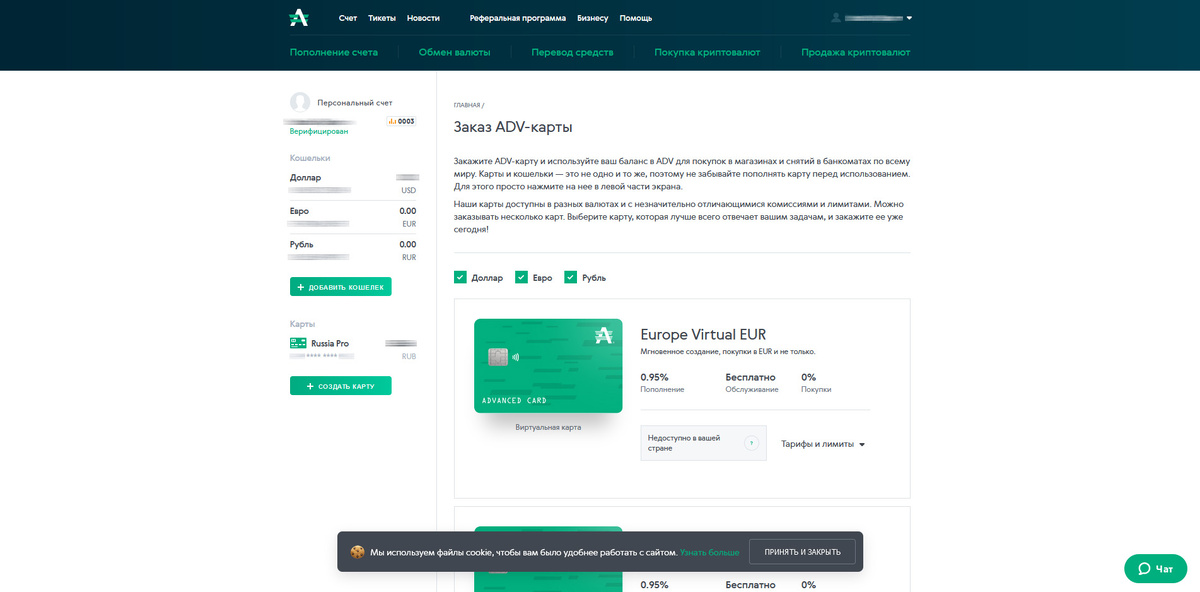This screenshot has height=592, width=1200.
Task: Toggle the Евро checkbox filter
Action: (x=521, y=277)
